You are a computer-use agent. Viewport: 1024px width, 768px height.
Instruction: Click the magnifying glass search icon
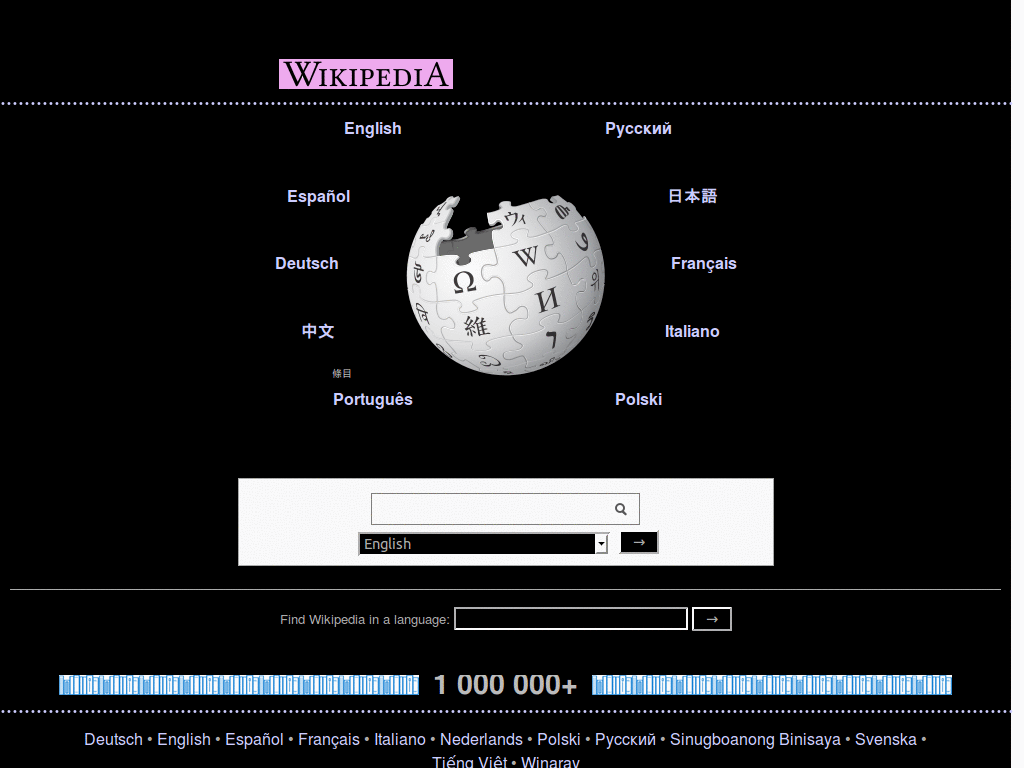tap(620, 509)
